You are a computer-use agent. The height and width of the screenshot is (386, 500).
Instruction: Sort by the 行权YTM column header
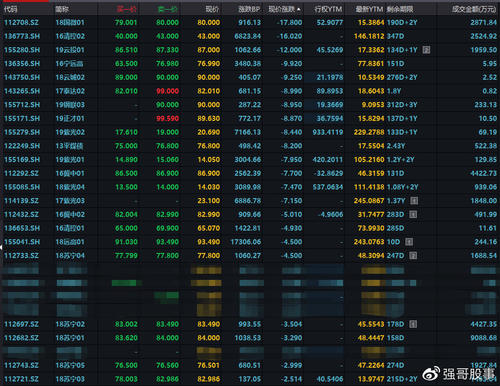[328, 9]
